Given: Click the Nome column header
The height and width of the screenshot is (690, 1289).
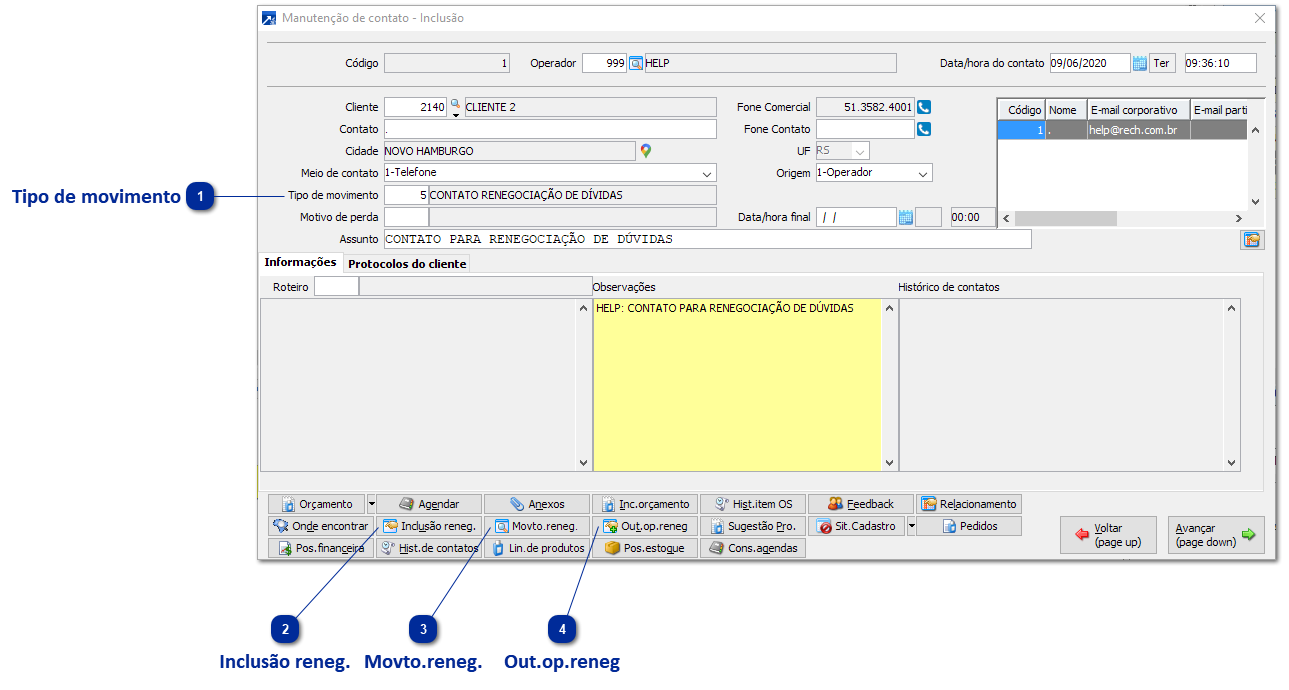Looking at the screenshot, I should click(x=1066, y=110).
